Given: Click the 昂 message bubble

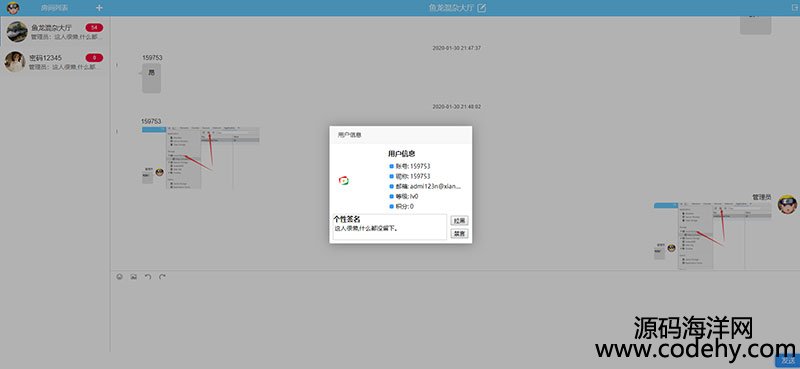Looking at the screenshot, I should (x=152, y=78).
